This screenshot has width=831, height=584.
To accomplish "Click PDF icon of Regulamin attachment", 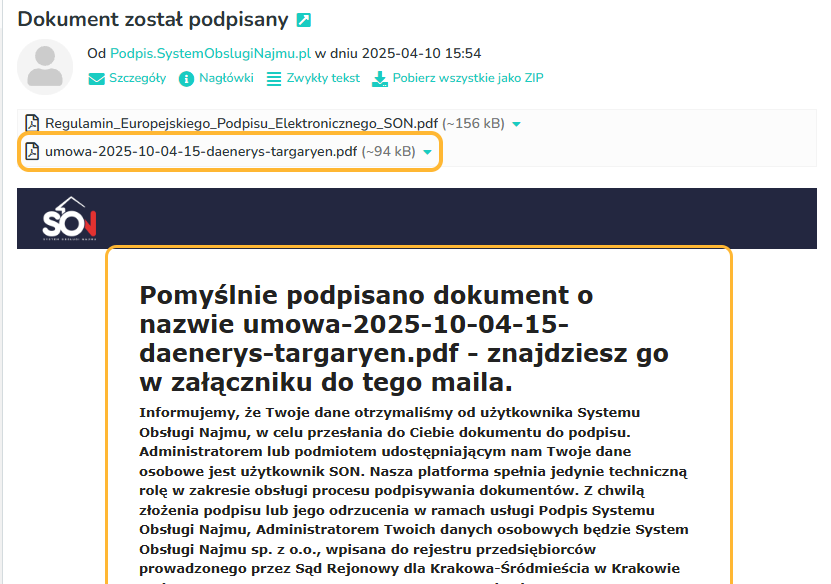I will pos(32,123).
